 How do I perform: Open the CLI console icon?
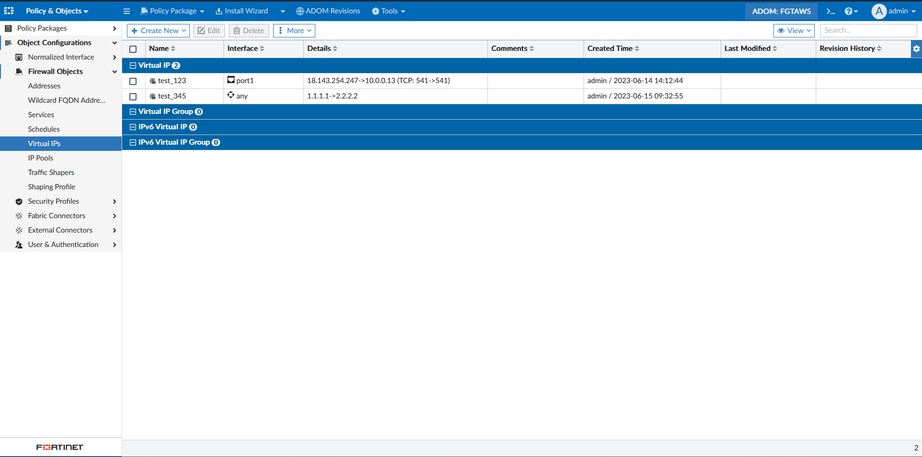pos(831,11)
